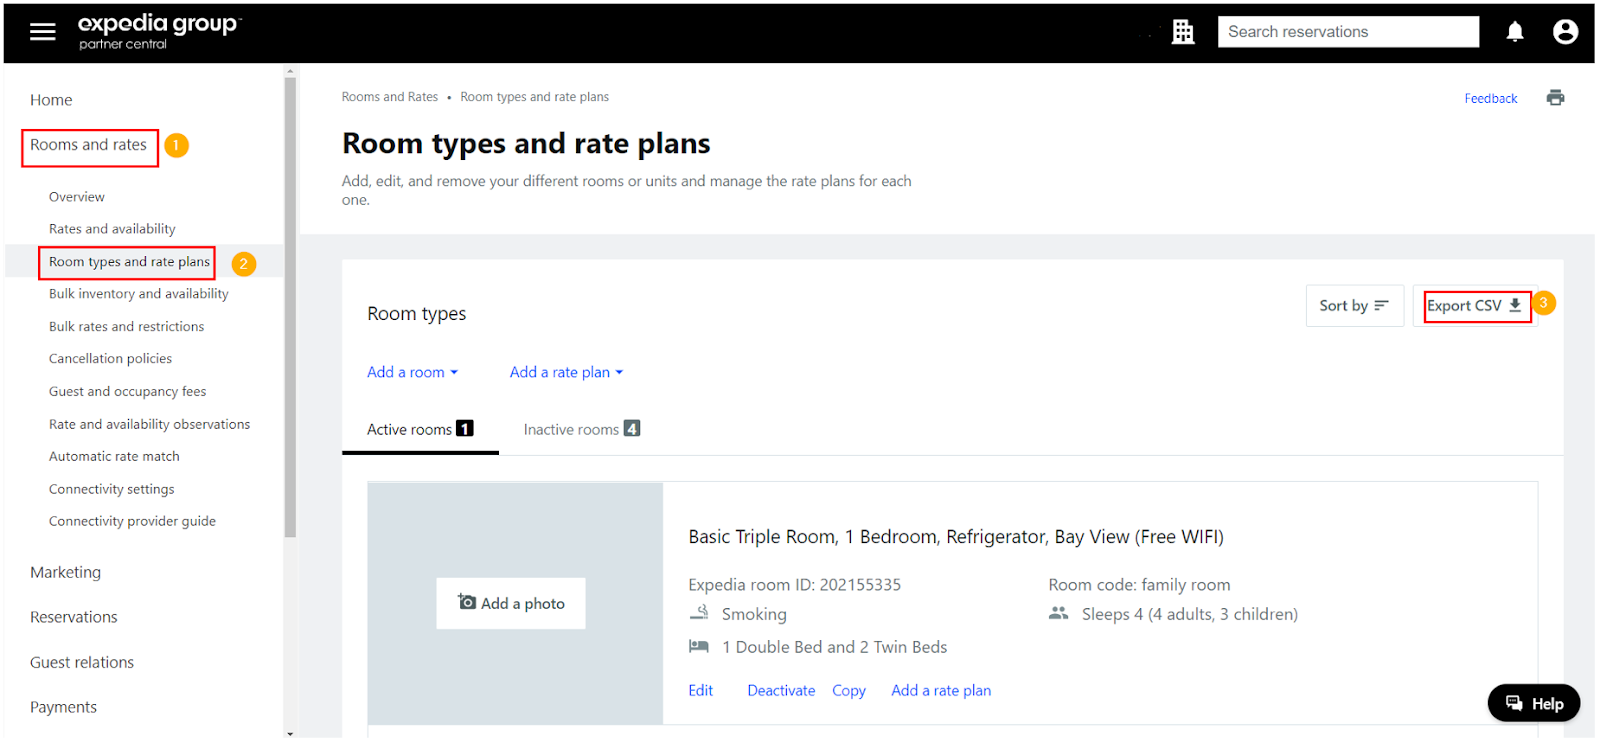Image resolution: width=1600 pixels, height=749 pixels.
Task: Open the Help chat button
Action: [1534, 703]
